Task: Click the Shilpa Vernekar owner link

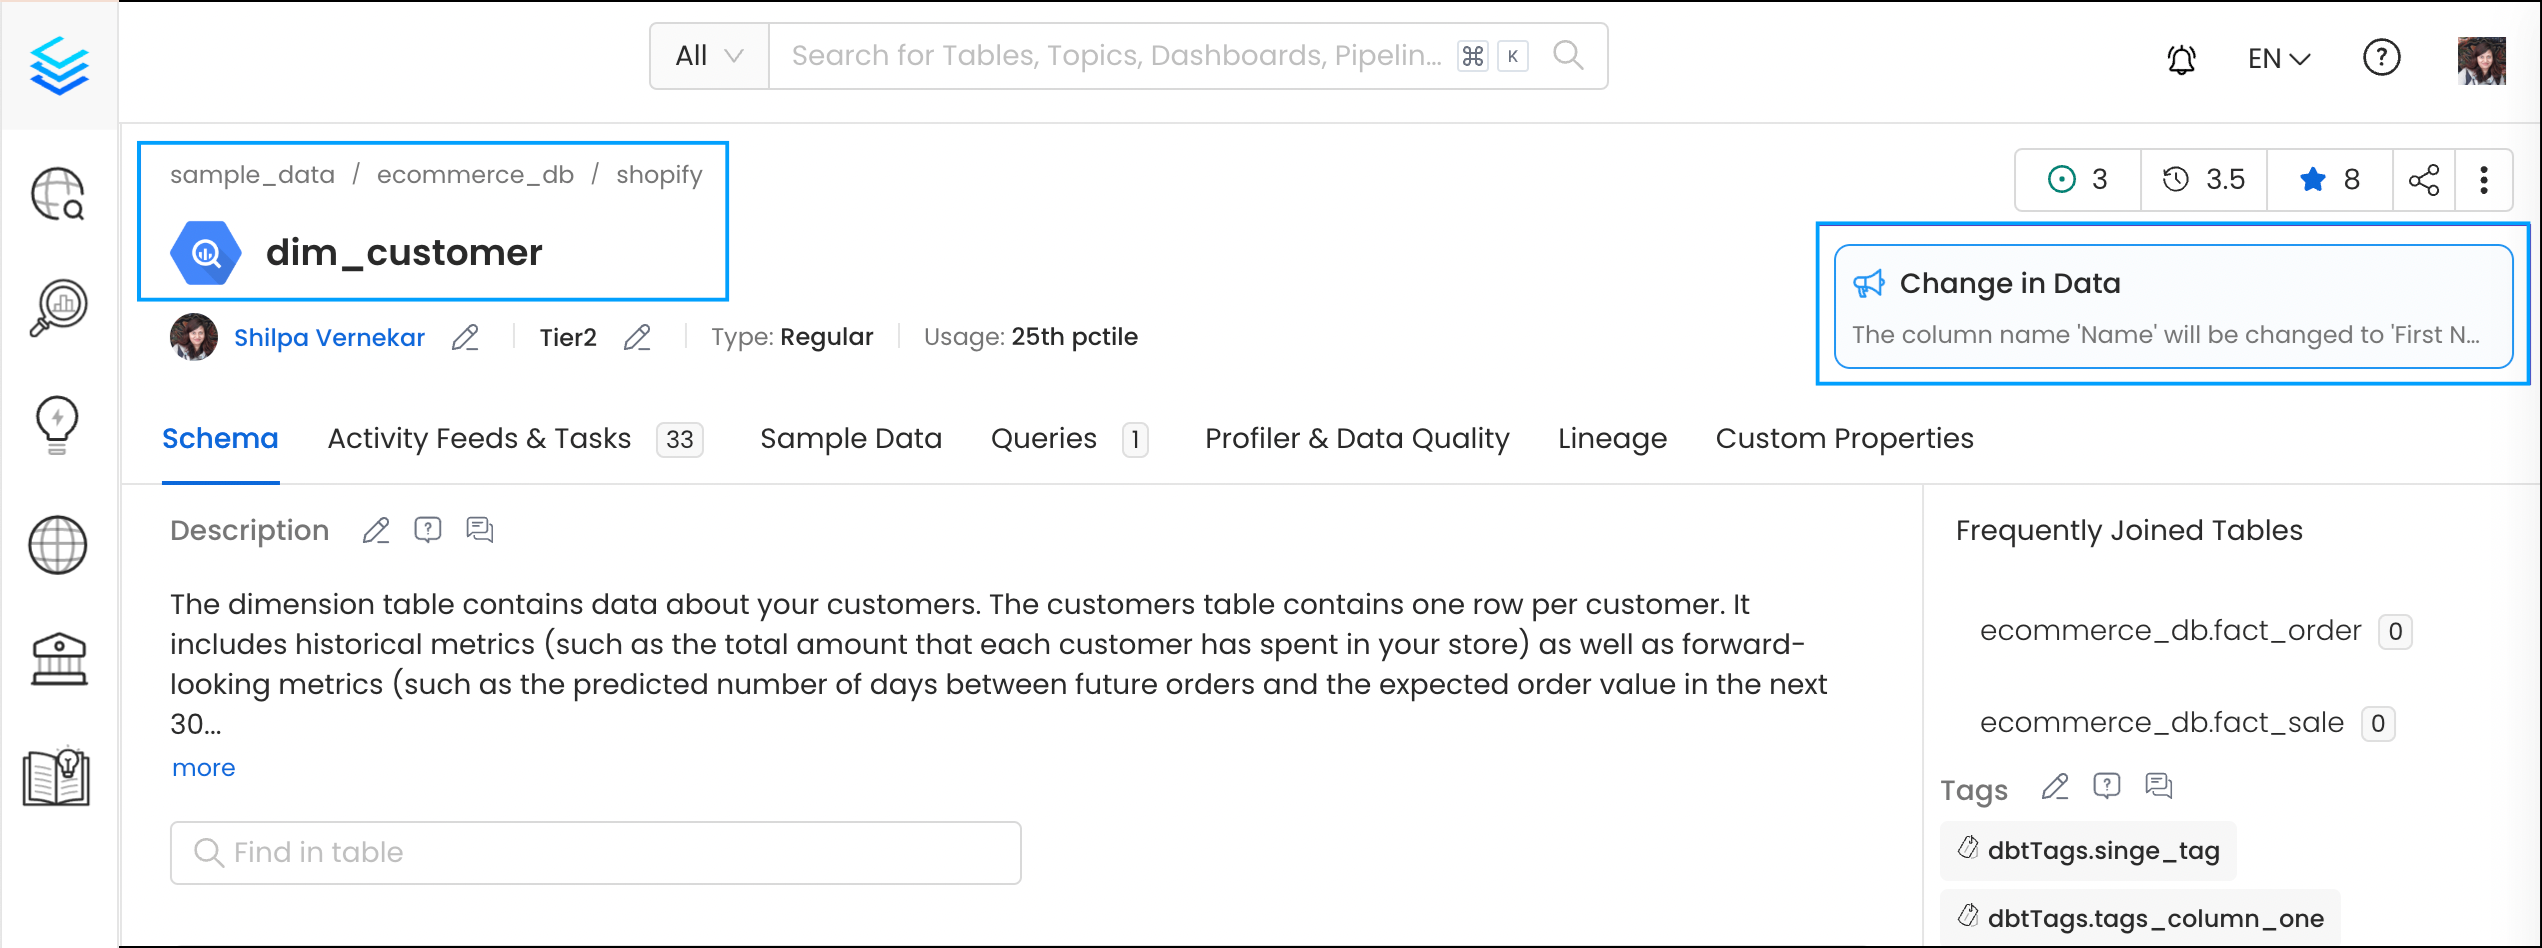Action: coord(329,337)
